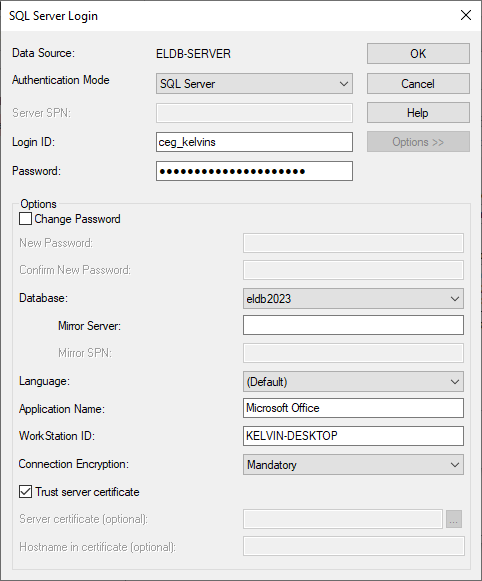Open the Connection Encryption dropdown

pos(353,465)
